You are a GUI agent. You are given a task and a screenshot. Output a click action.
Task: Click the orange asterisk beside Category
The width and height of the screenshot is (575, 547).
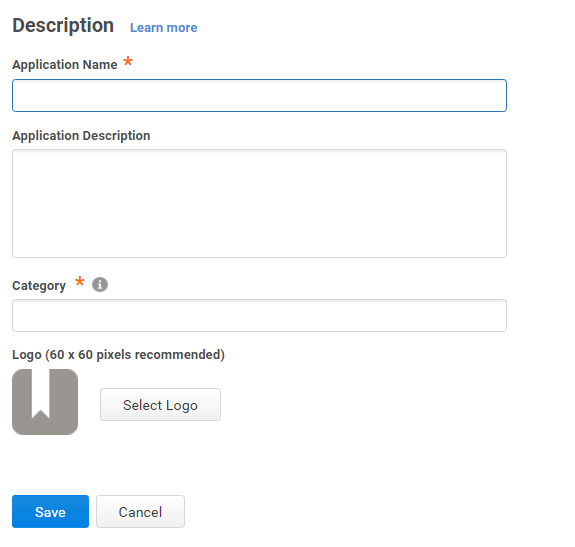click(80, 282)
